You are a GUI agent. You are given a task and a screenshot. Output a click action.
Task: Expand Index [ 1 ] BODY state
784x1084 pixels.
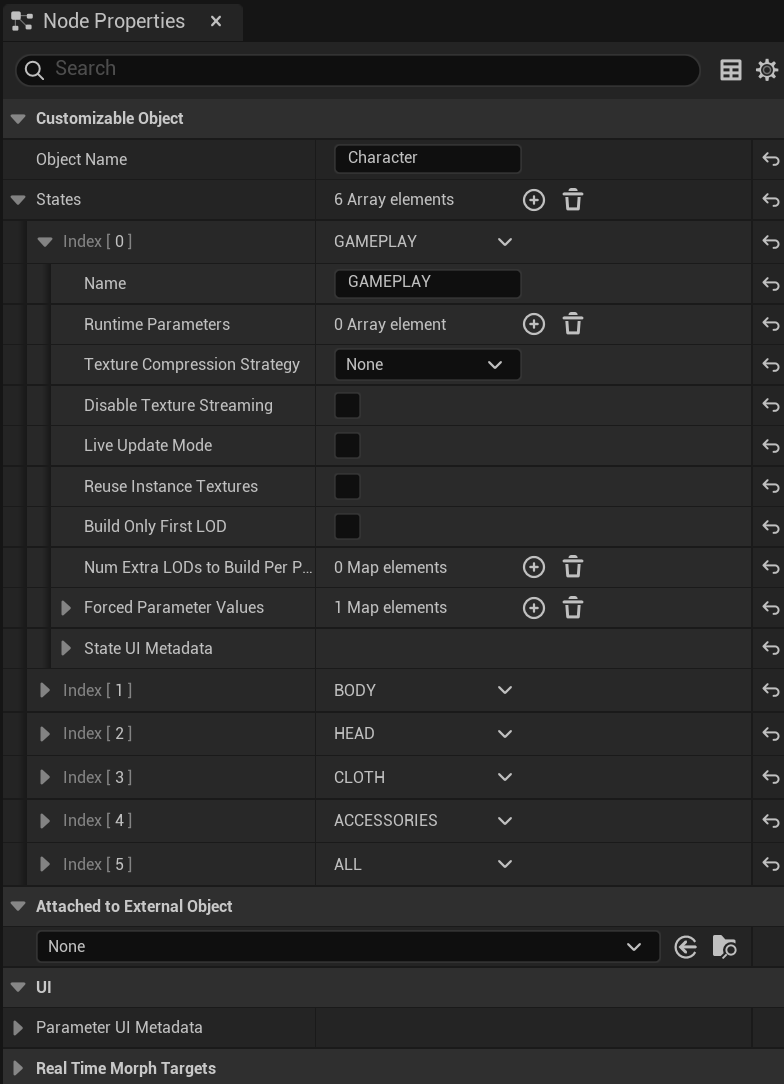(45, 690)
